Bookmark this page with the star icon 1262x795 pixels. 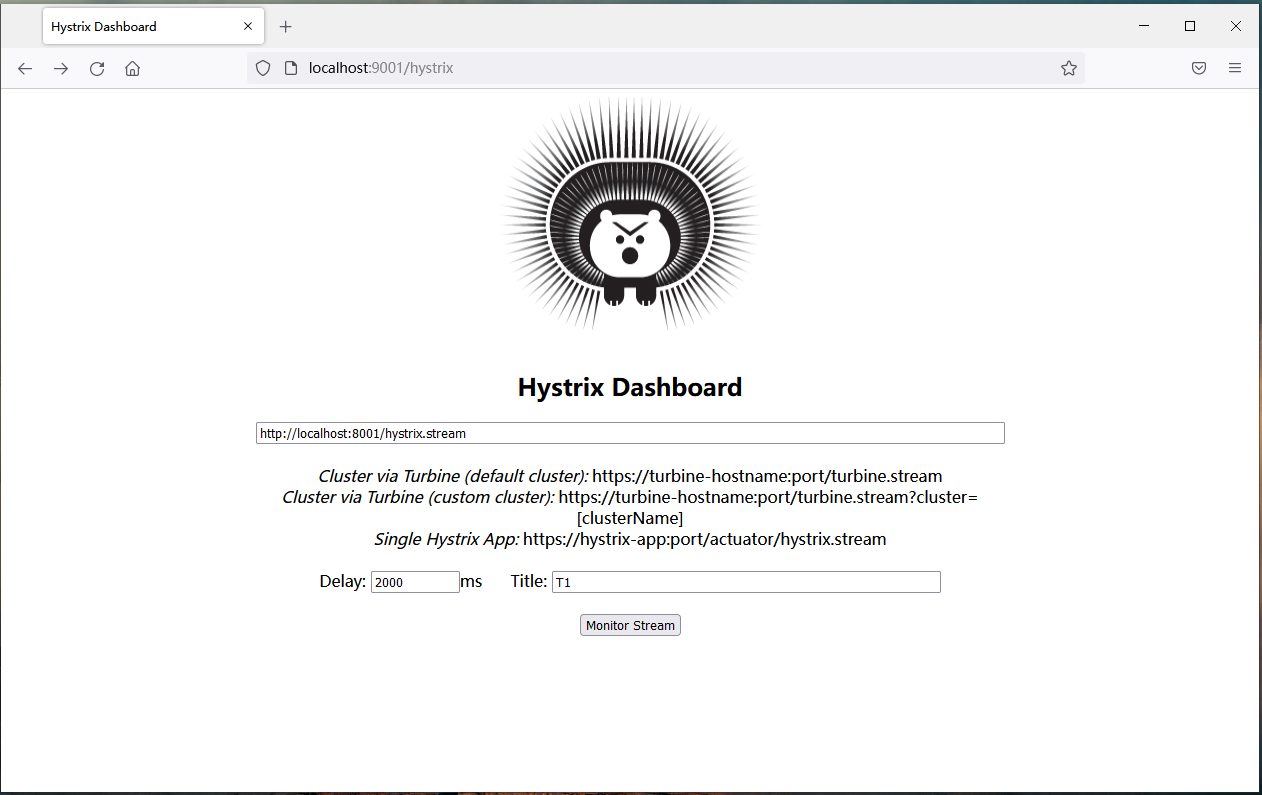(x=1069, y=68)
